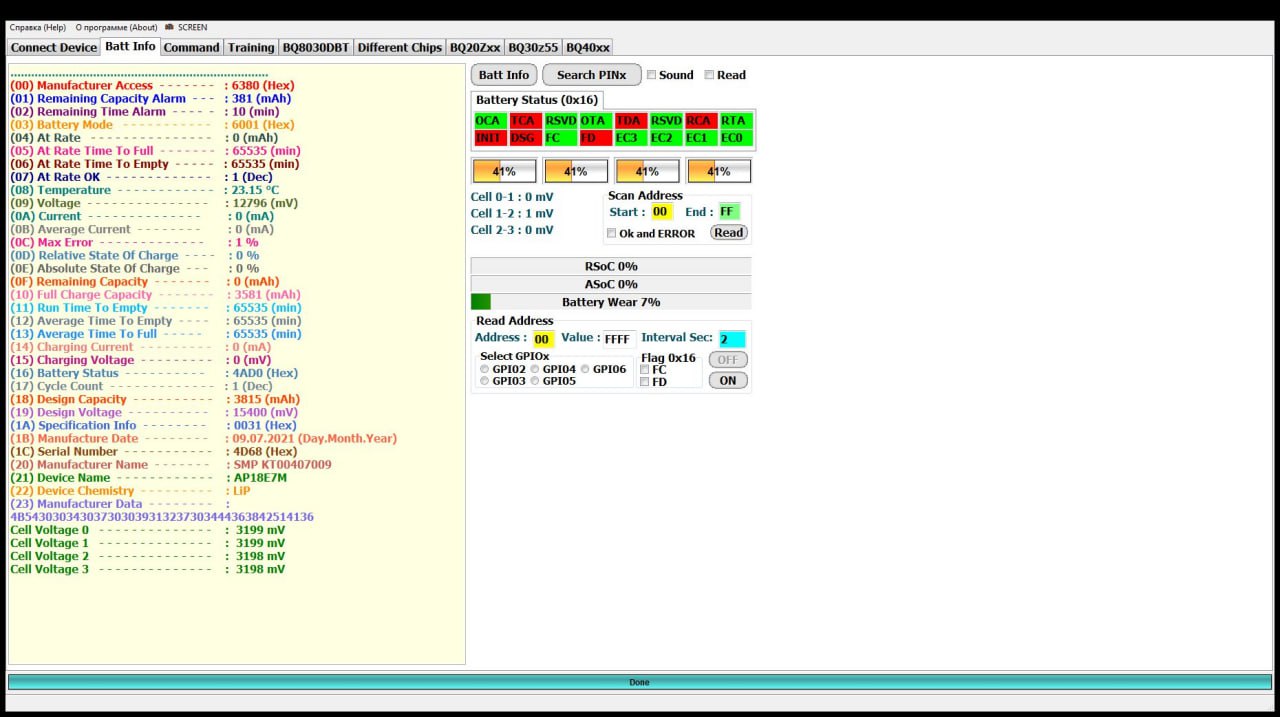Select GPIO6 radio button
1280x717 pixels.
pos(585,370)
